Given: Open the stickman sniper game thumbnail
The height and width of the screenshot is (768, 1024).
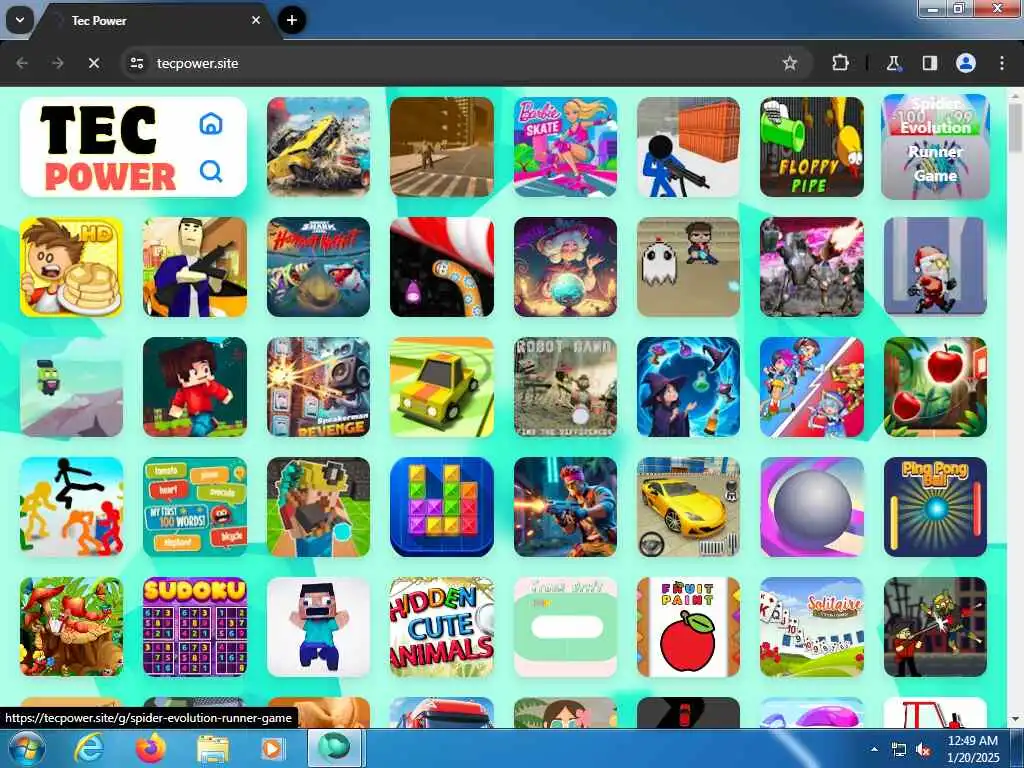Looking at the screenshot, I should tap(688, 147).
